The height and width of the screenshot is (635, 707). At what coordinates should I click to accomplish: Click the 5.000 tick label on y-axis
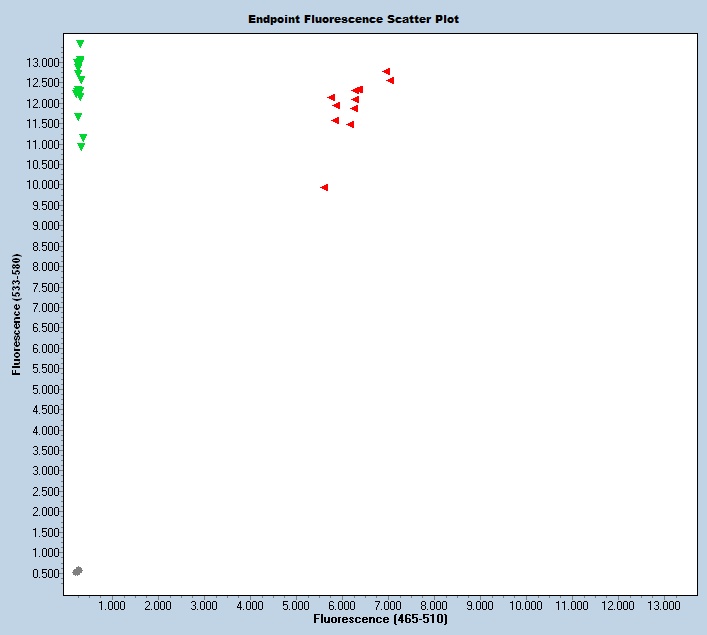45,389
